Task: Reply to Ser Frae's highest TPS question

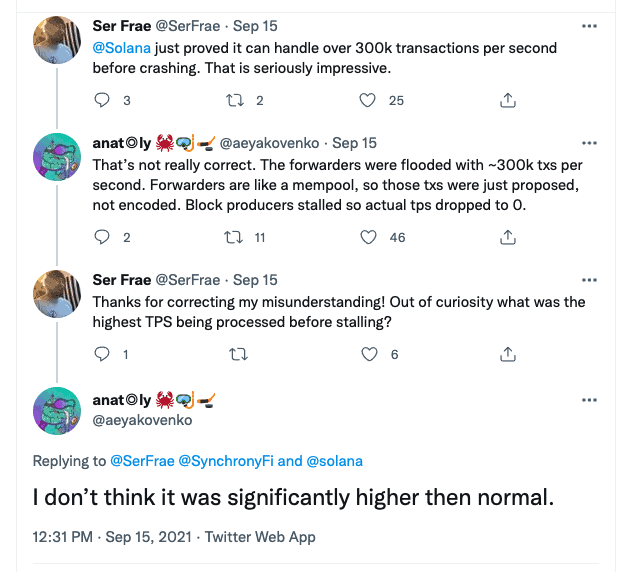Action: pos(101,354)
